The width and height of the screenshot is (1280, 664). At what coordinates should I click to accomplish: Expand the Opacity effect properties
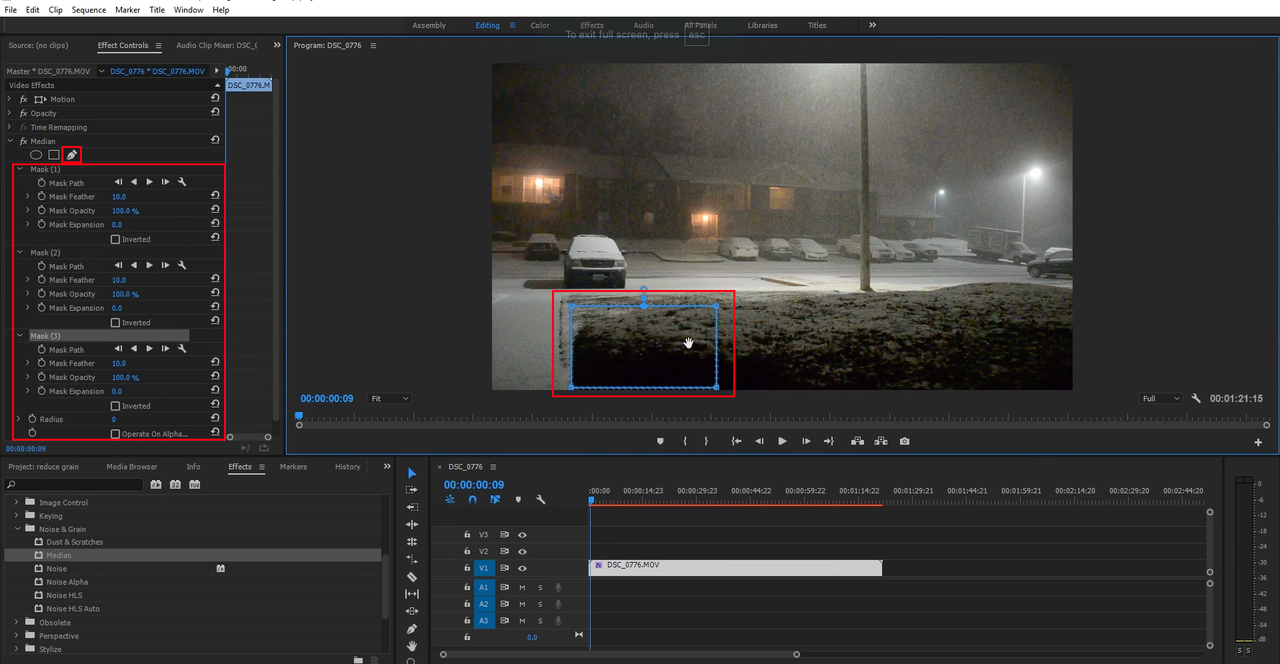coord(9,113)
